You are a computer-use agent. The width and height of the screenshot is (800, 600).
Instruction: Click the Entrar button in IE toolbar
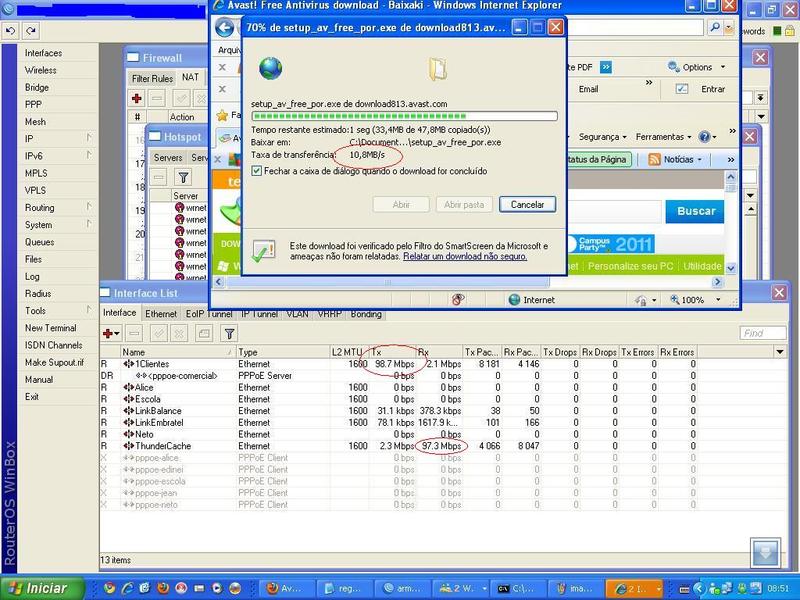(x=712, y=89)
